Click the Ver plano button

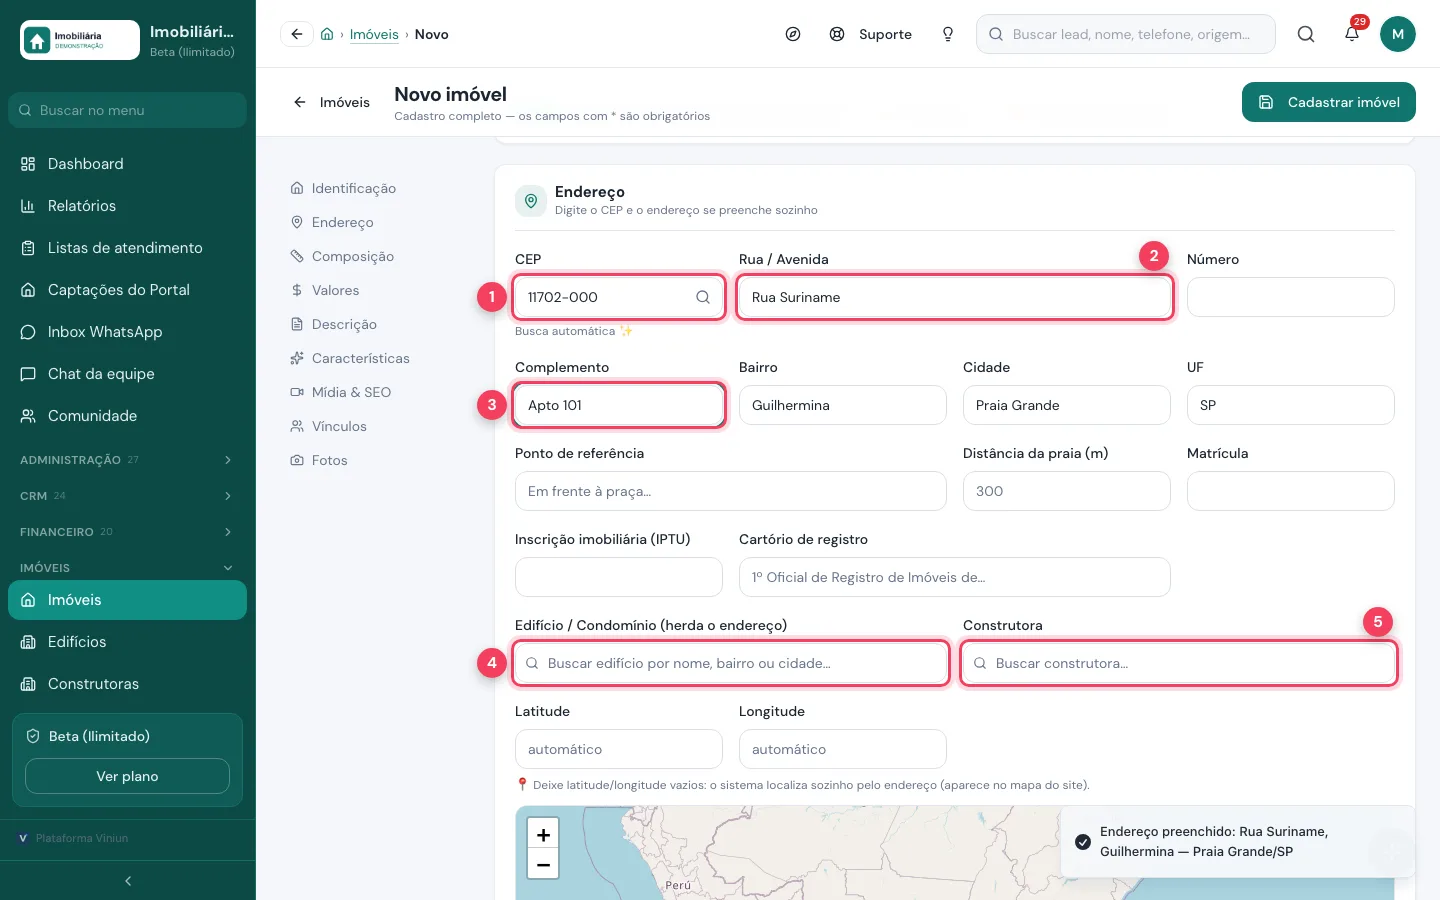pyautogui.click(x=127, y=776)
